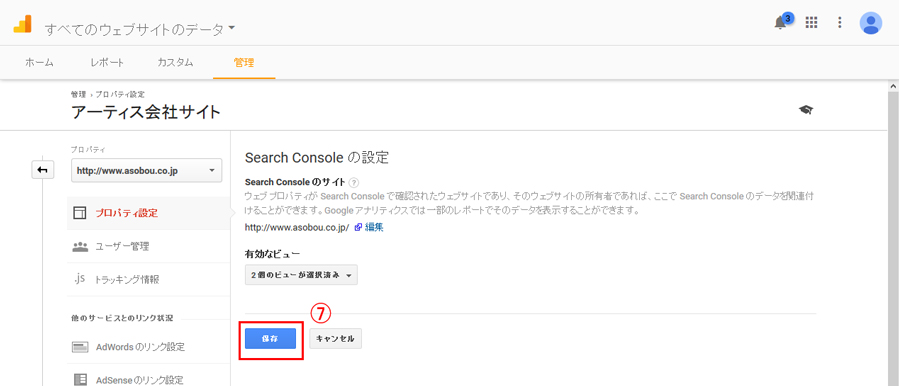
Task: Click the 保存 button
Action: pos(270,338)
